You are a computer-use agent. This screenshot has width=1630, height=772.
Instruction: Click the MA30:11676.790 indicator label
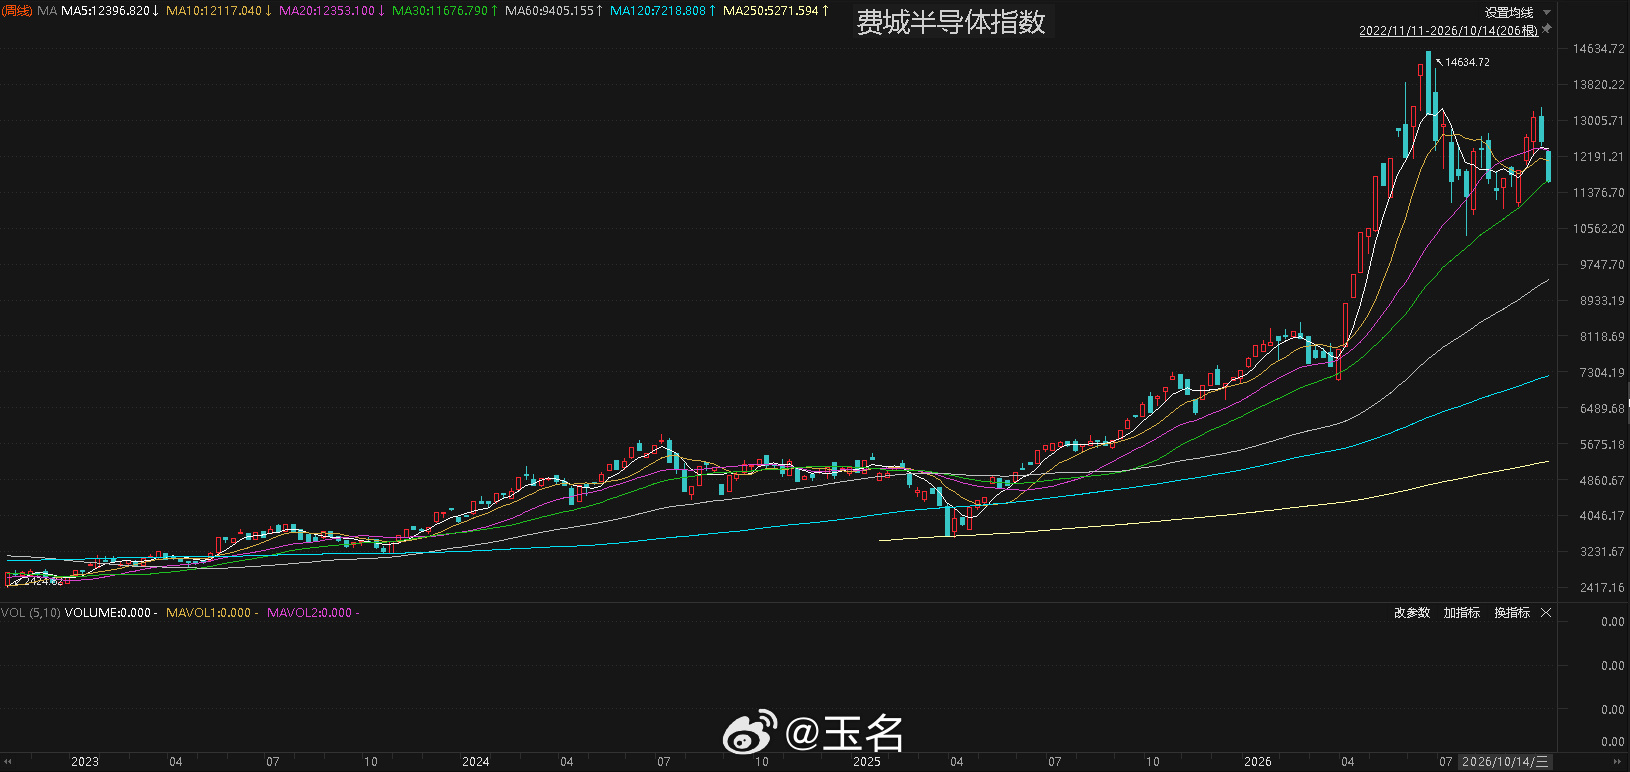pos(445,11)
